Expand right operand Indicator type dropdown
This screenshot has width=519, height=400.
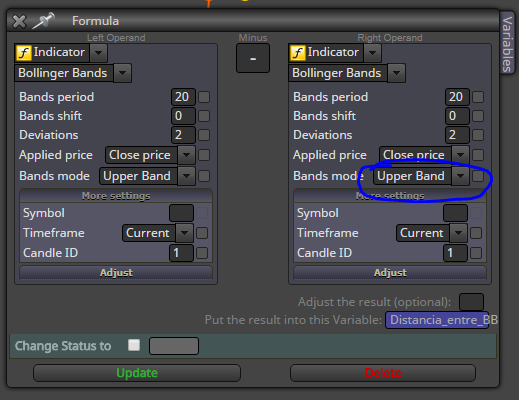(372, 53)
